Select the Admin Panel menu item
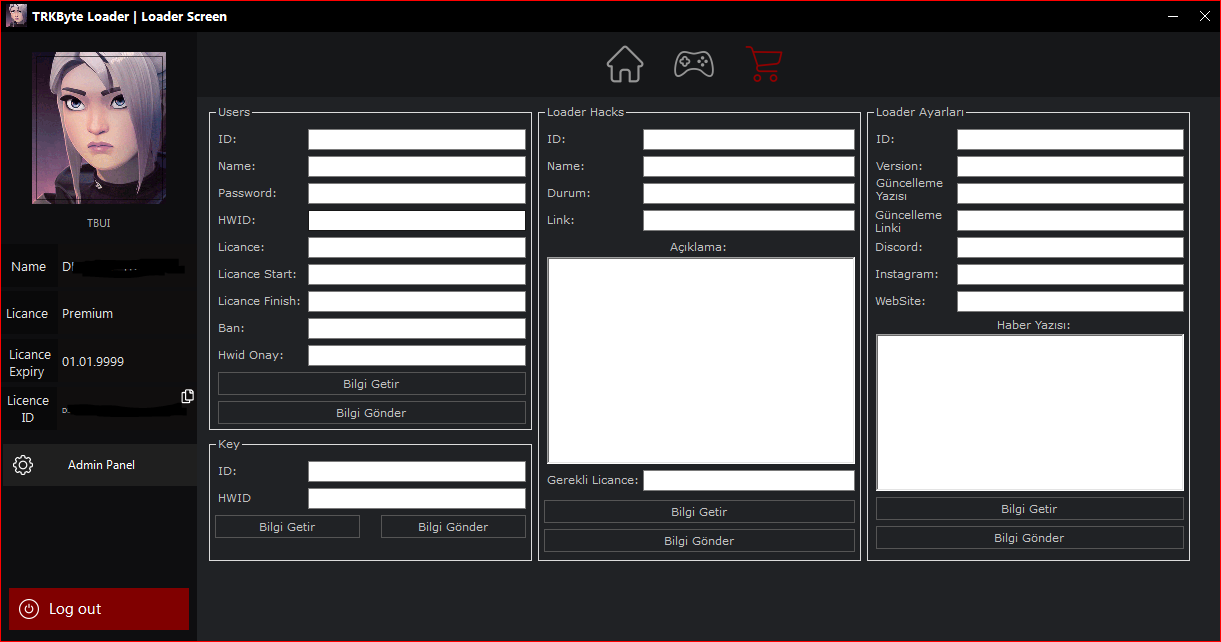The height and width of the screenshot is (642, 1221). [99, 465]
